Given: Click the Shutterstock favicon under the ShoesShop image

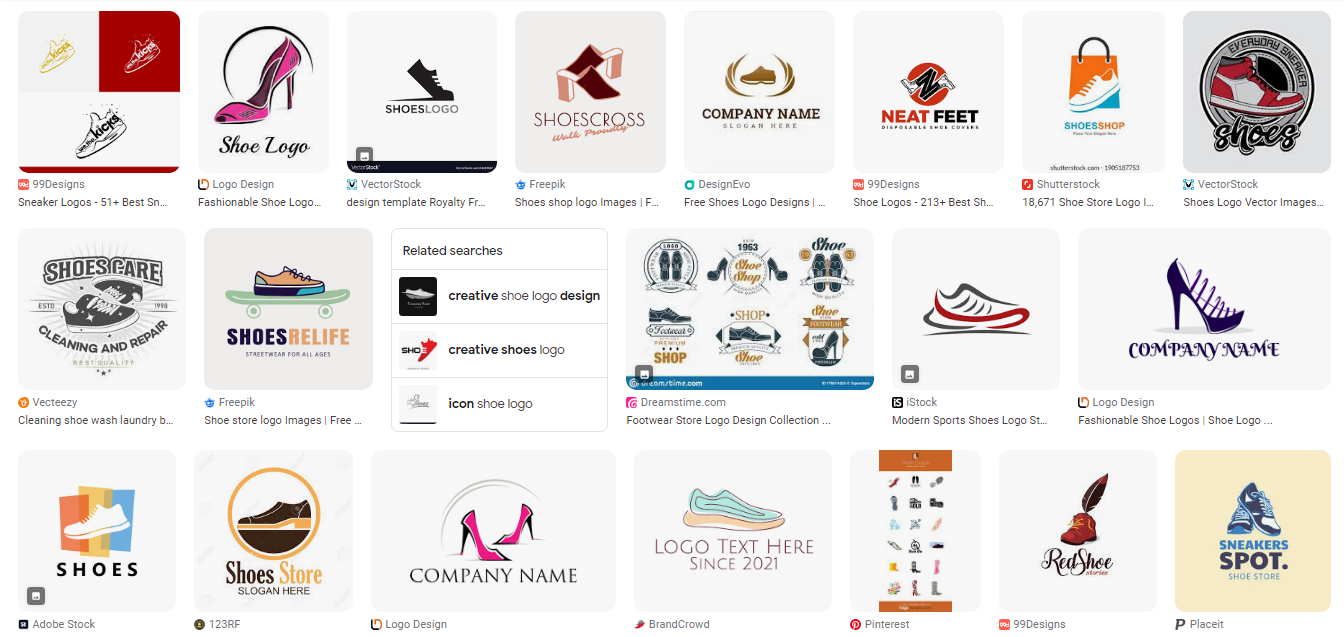Looking at the screenshot, I should click(x=1027, y=185).
